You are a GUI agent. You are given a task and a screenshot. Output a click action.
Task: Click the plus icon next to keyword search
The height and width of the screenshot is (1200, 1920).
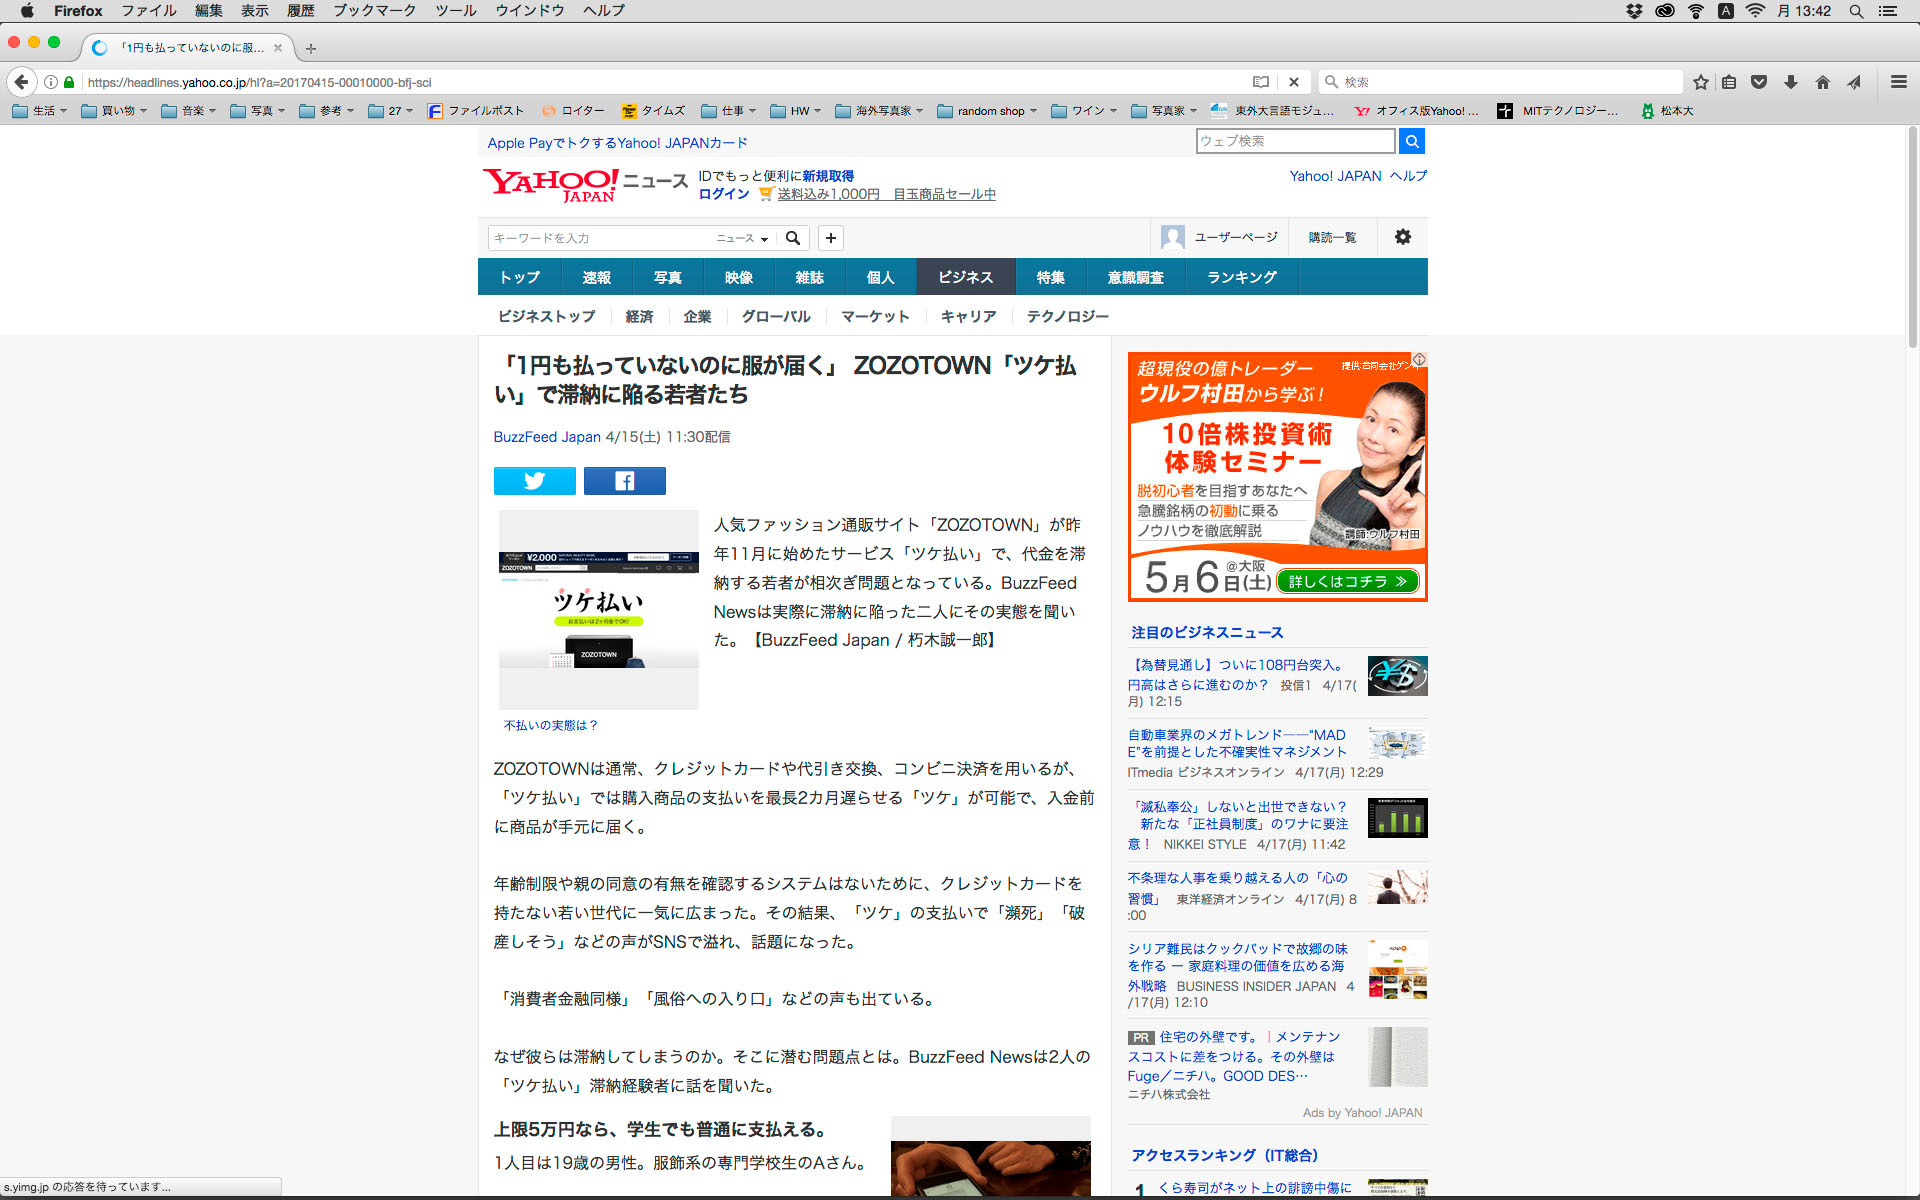coord(830,238)
